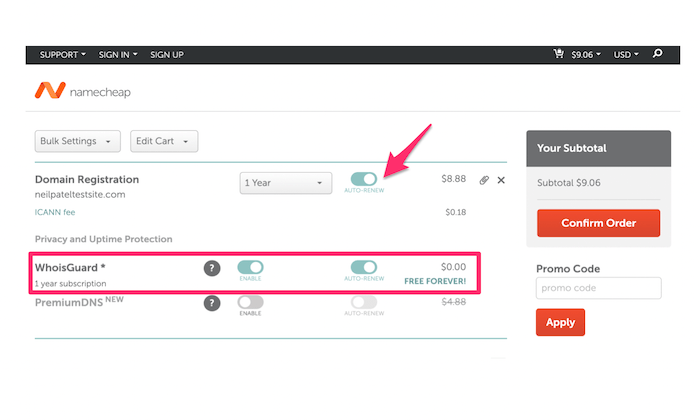Click the Subtotal $9.06 text
Viewport: 700px width, 420px height.
569,183
